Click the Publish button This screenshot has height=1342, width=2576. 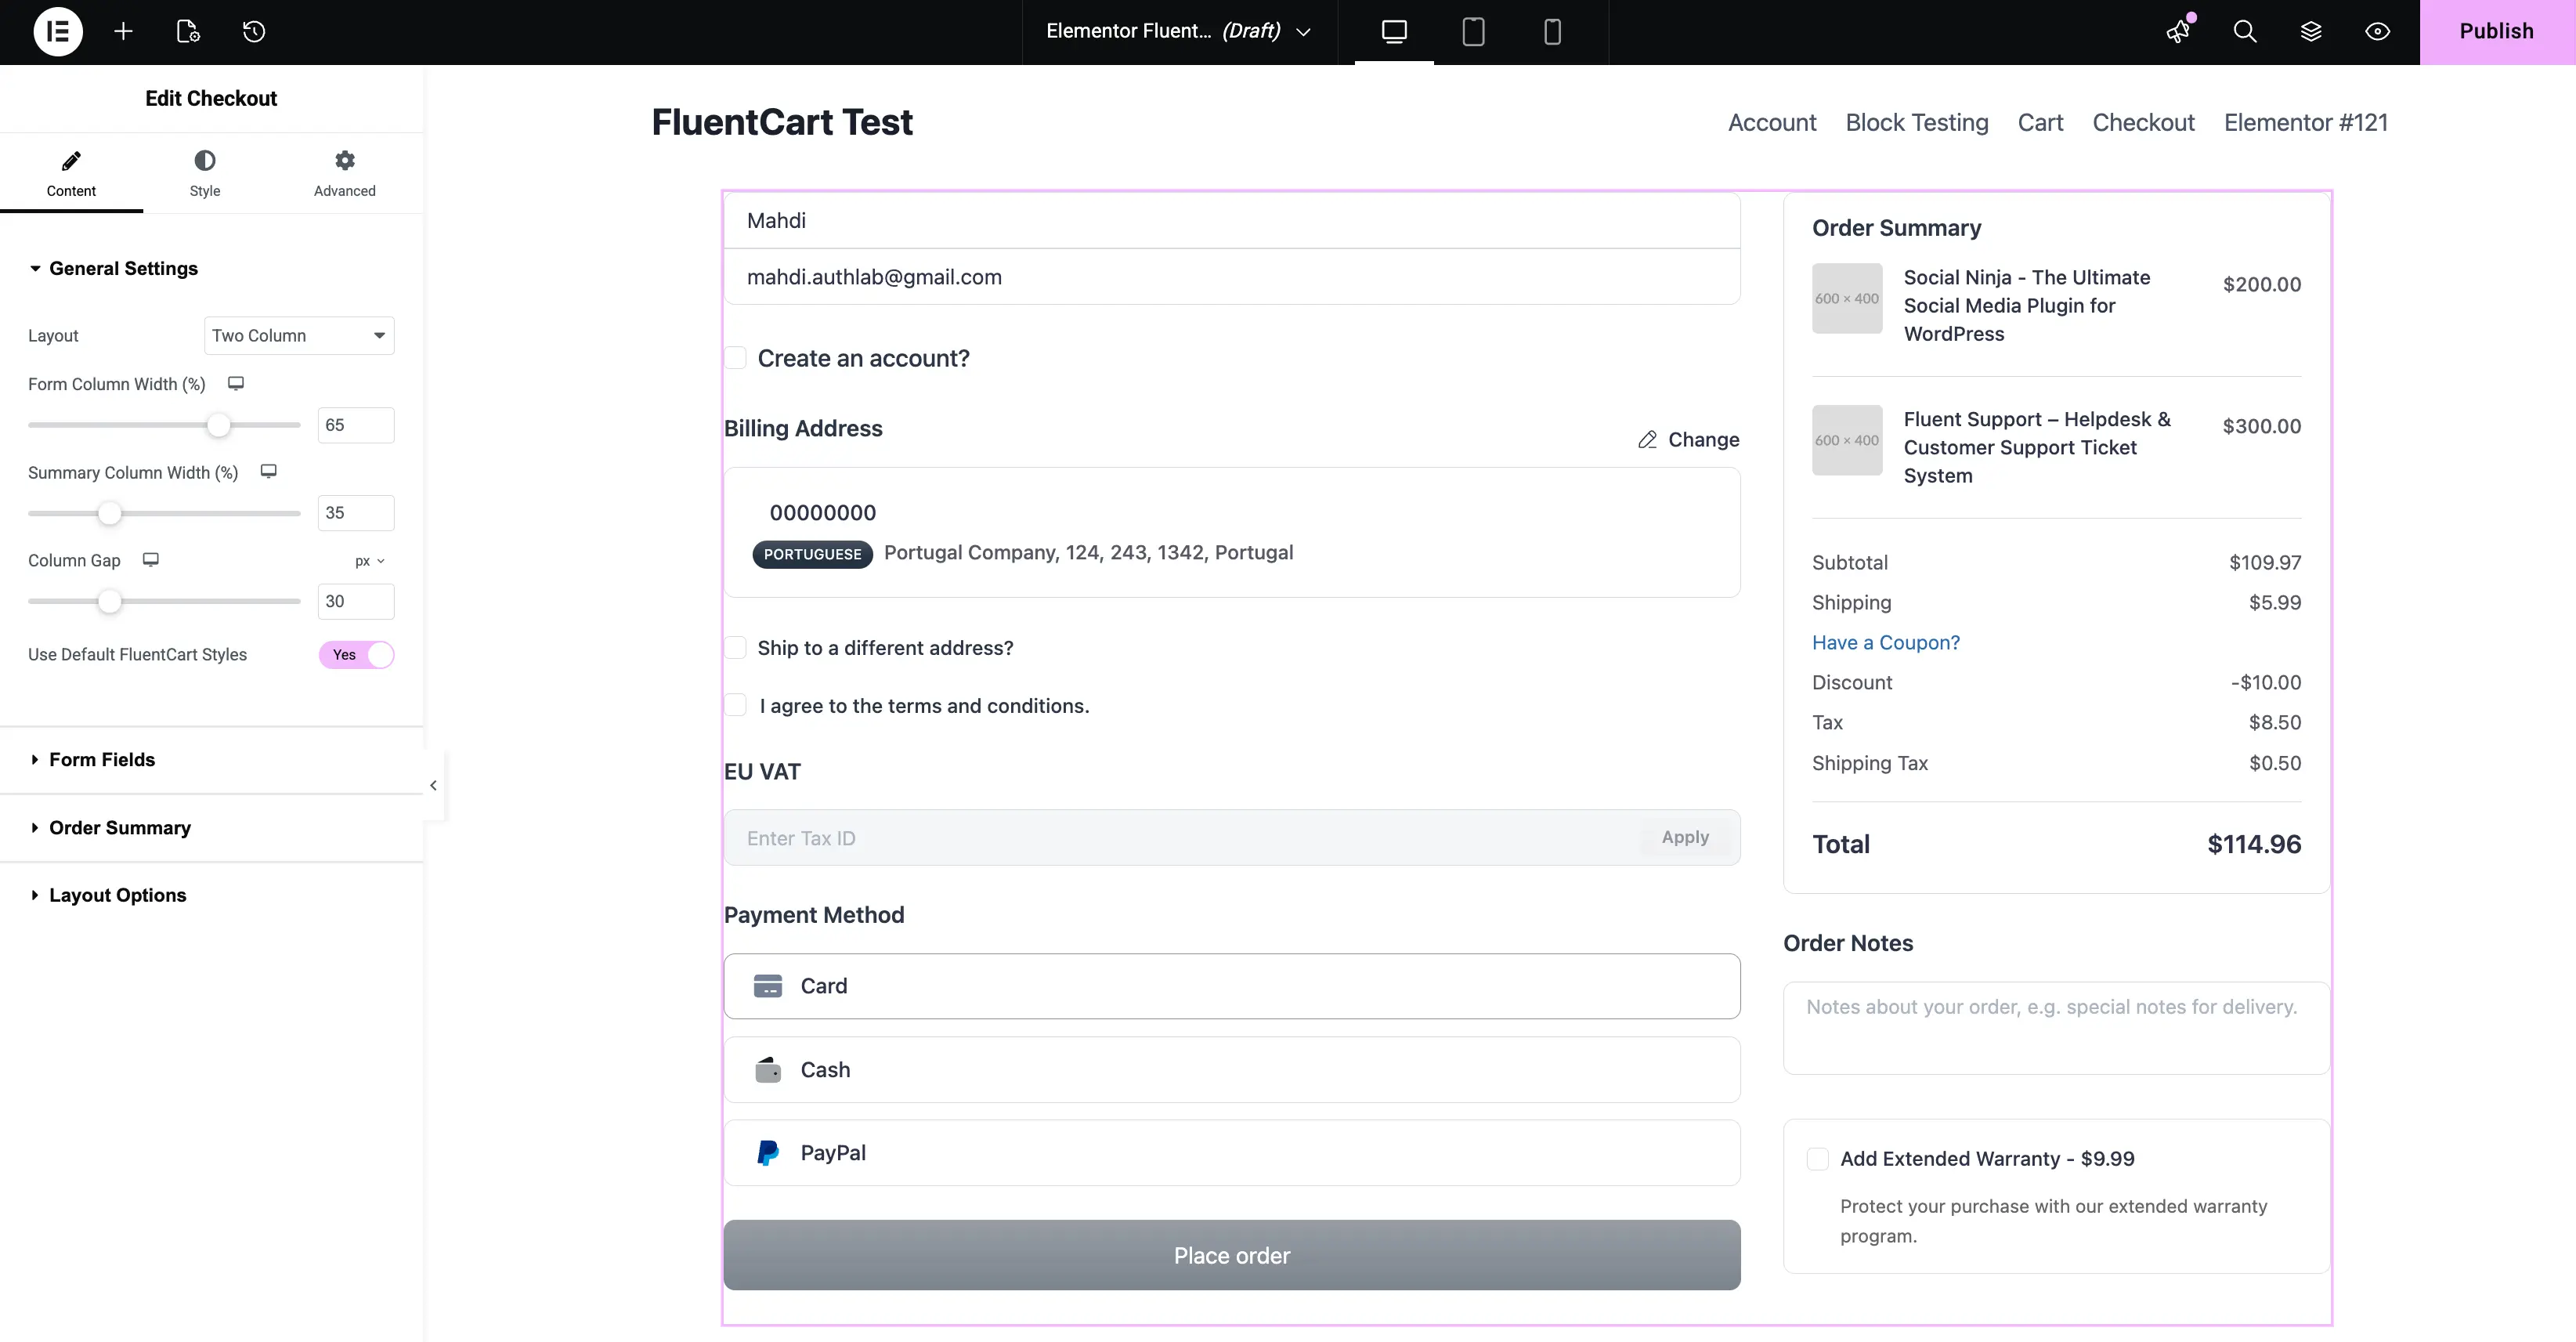click(2497, 31)
